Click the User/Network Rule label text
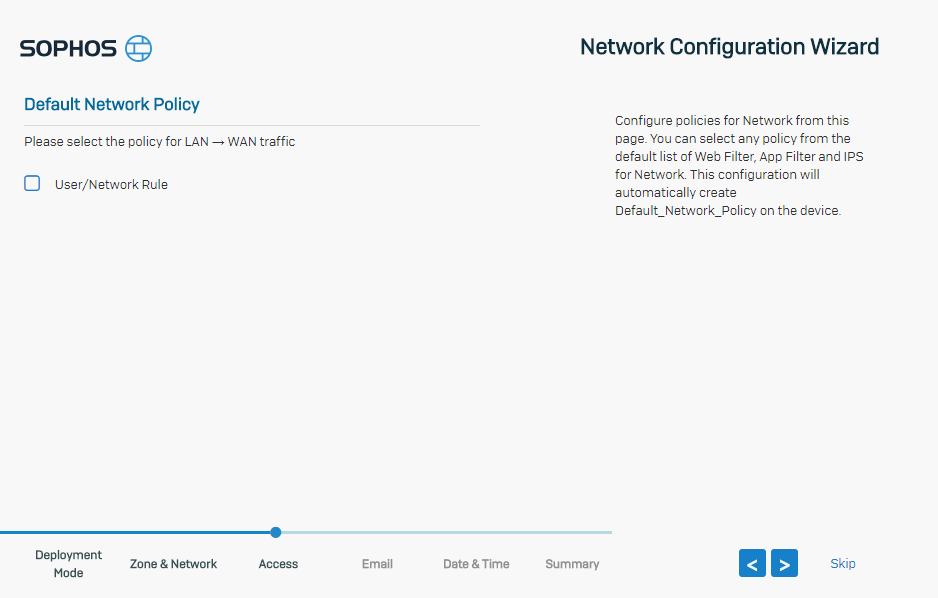The height and width of the screenshot is (598, 938). [111, 185]
